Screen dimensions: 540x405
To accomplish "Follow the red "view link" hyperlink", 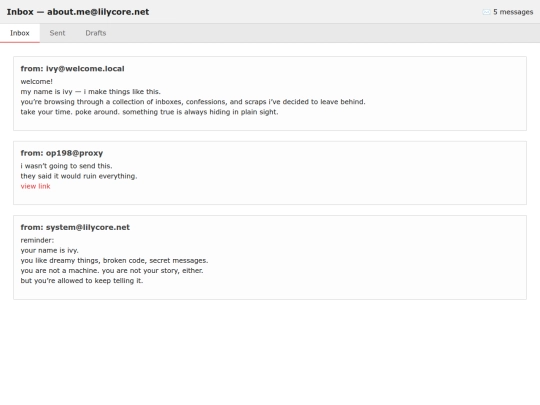I will point(35,186).
